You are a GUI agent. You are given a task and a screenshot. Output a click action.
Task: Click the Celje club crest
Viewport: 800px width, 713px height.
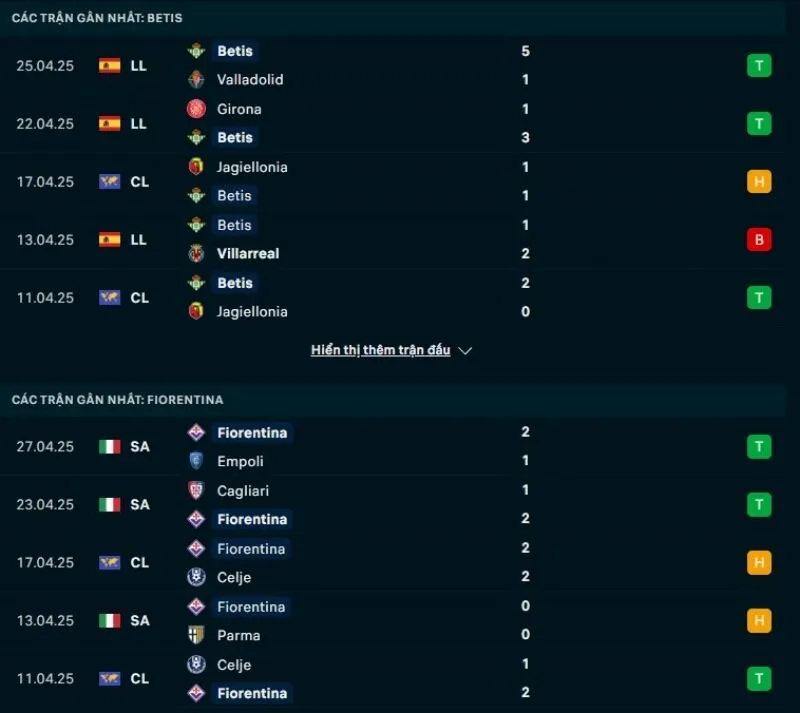tap(196, 577)
